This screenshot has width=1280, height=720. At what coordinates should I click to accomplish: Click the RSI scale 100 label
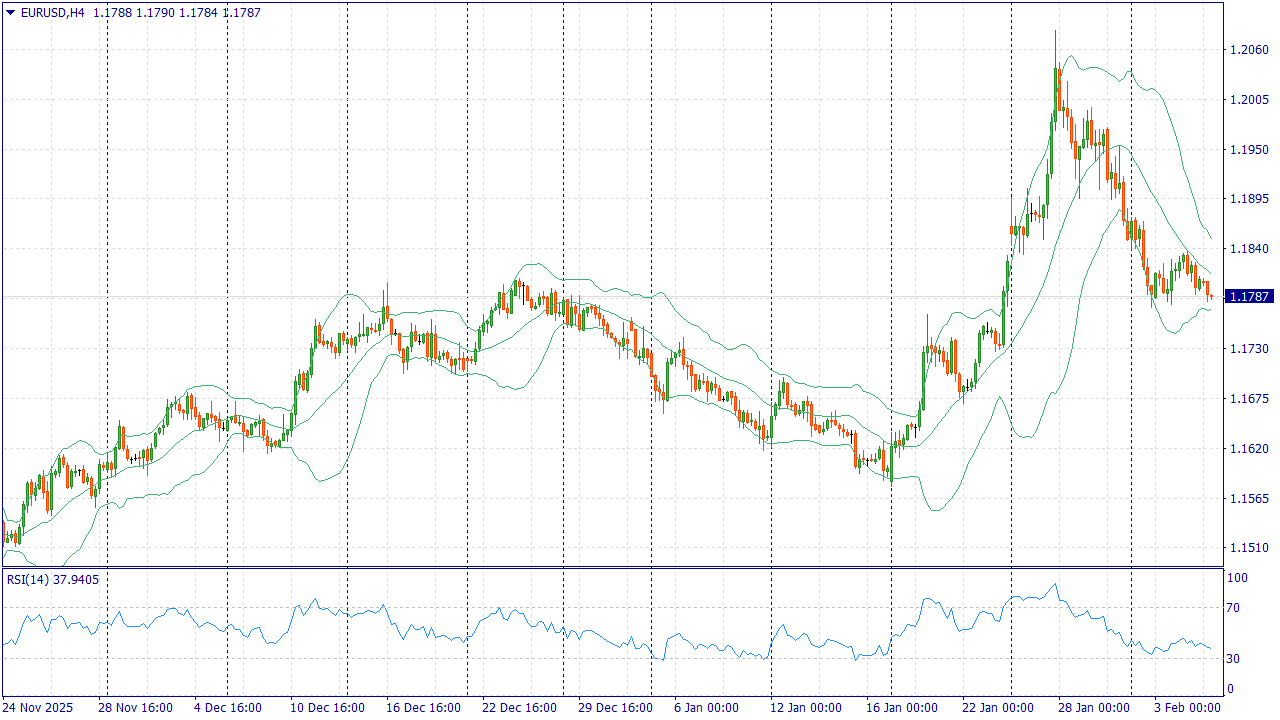1237,578
